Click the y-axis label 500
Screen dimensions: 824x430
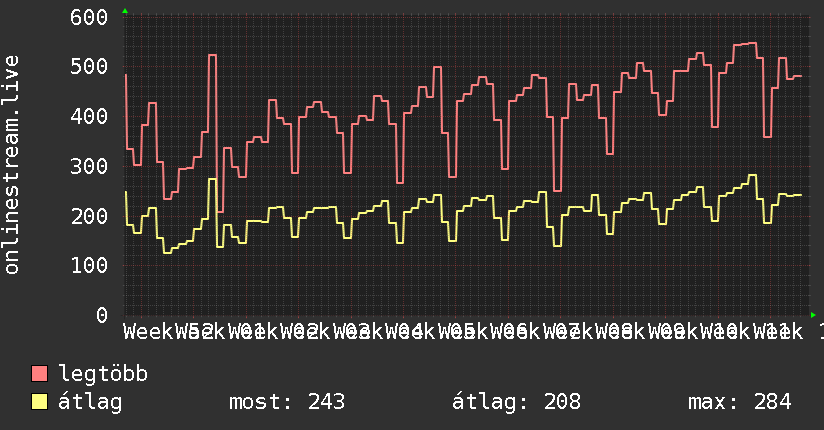point(89,66)
